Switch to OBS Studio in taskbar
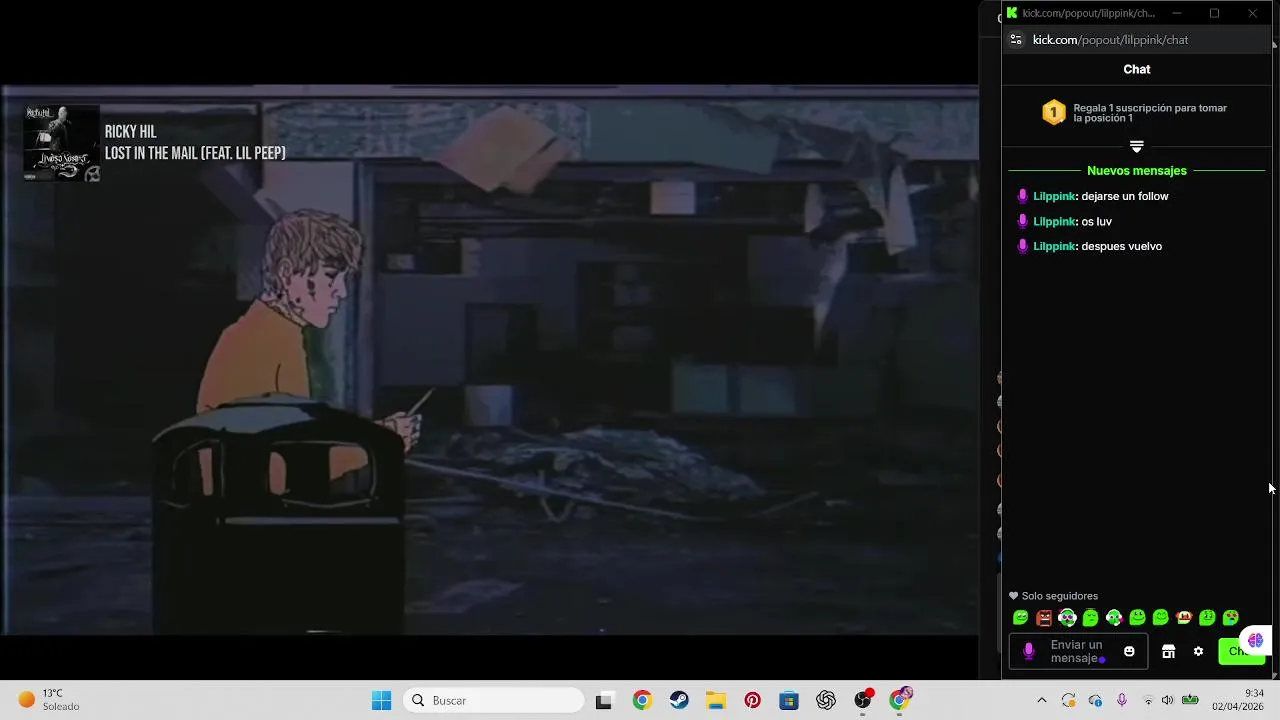 click(x=863, y=700)
